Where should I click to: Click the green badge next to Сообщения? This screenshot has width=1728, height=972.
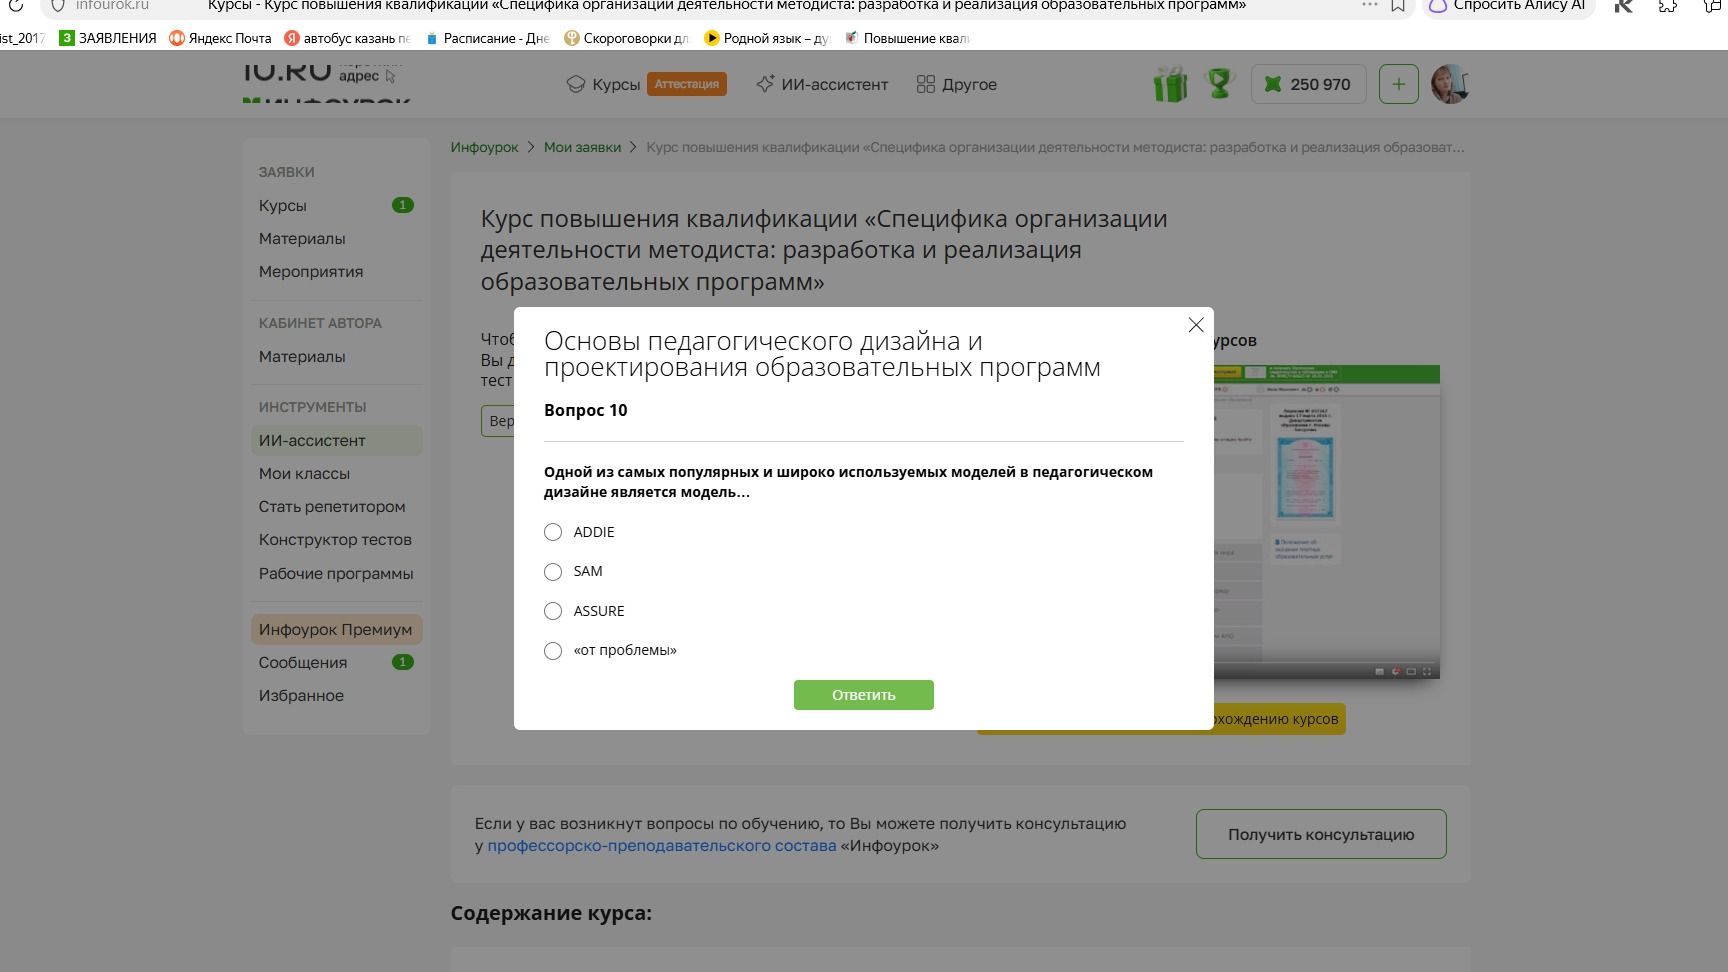(402, 662)
